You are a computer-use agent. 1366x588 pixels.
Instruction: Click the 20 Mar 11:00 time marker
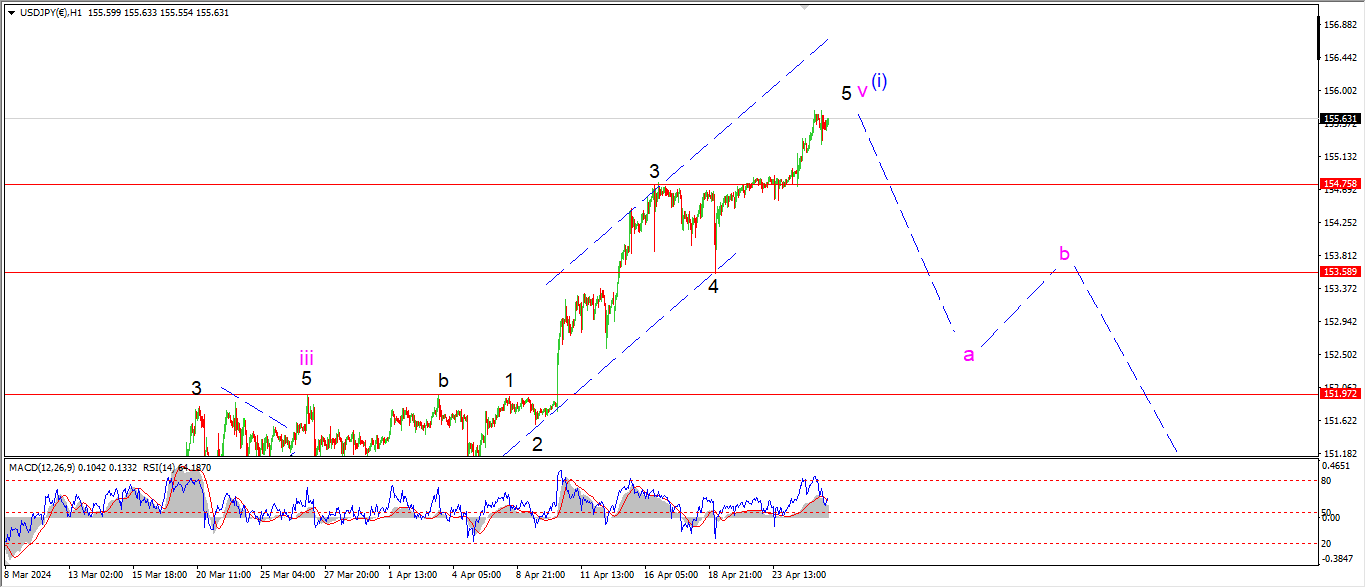pyautogui.click(x=224, y=575)
